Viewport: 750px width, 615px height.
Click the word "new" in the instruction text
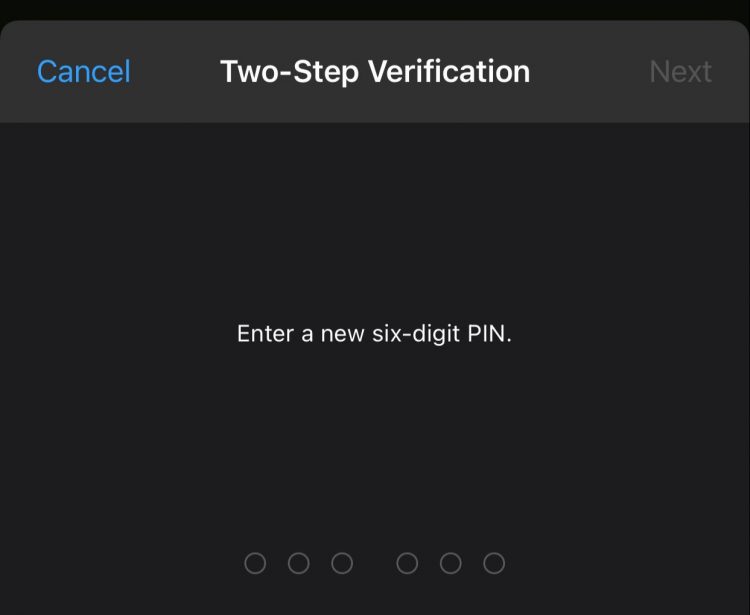(340, 334)
